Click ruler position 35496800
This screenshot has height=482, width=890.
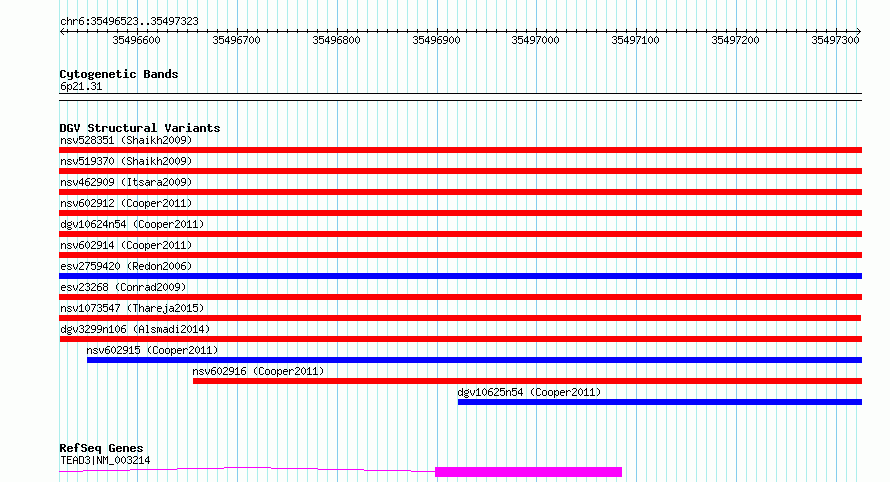(x=336, y=40)
